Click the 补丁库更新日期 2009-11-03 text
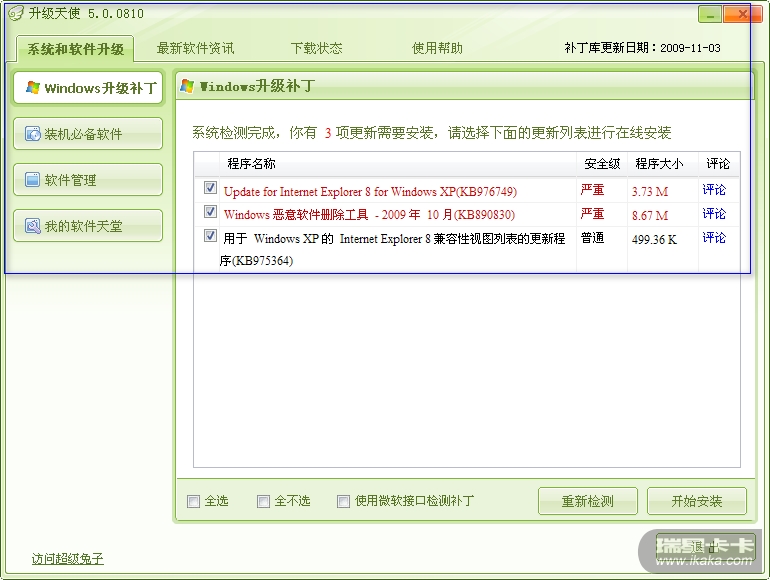The image size is (770, 580). pos(642,48)
